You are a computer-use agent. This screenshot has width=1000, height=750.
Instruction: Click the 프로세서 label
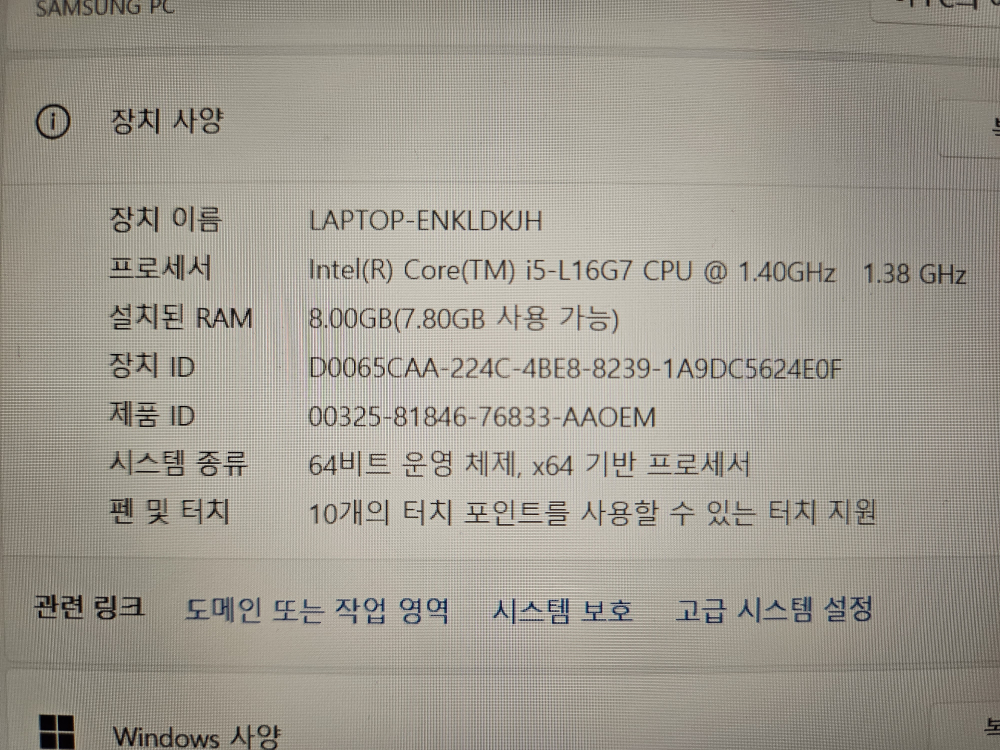[x=161, y=268]
